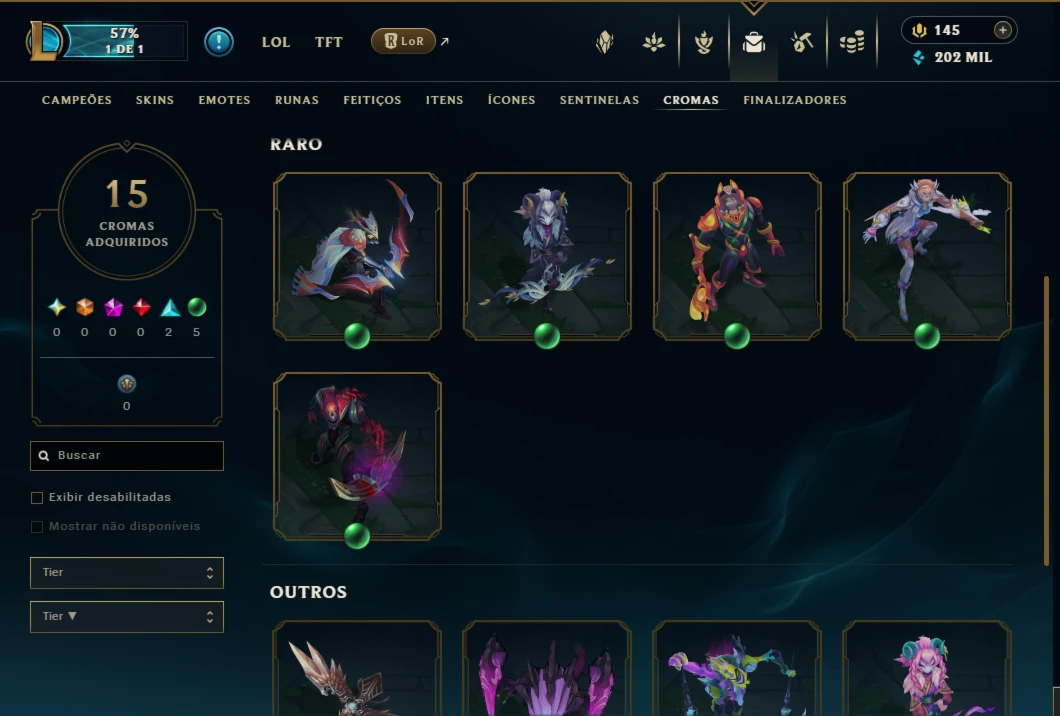
Task: Toggle the Mostrar não disponíveis checkbox
Action: coord(37,527)
